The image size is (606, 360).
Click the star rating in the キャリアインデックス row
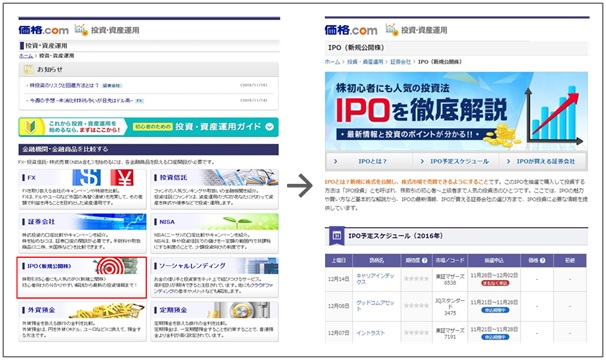tap(416, 279)
